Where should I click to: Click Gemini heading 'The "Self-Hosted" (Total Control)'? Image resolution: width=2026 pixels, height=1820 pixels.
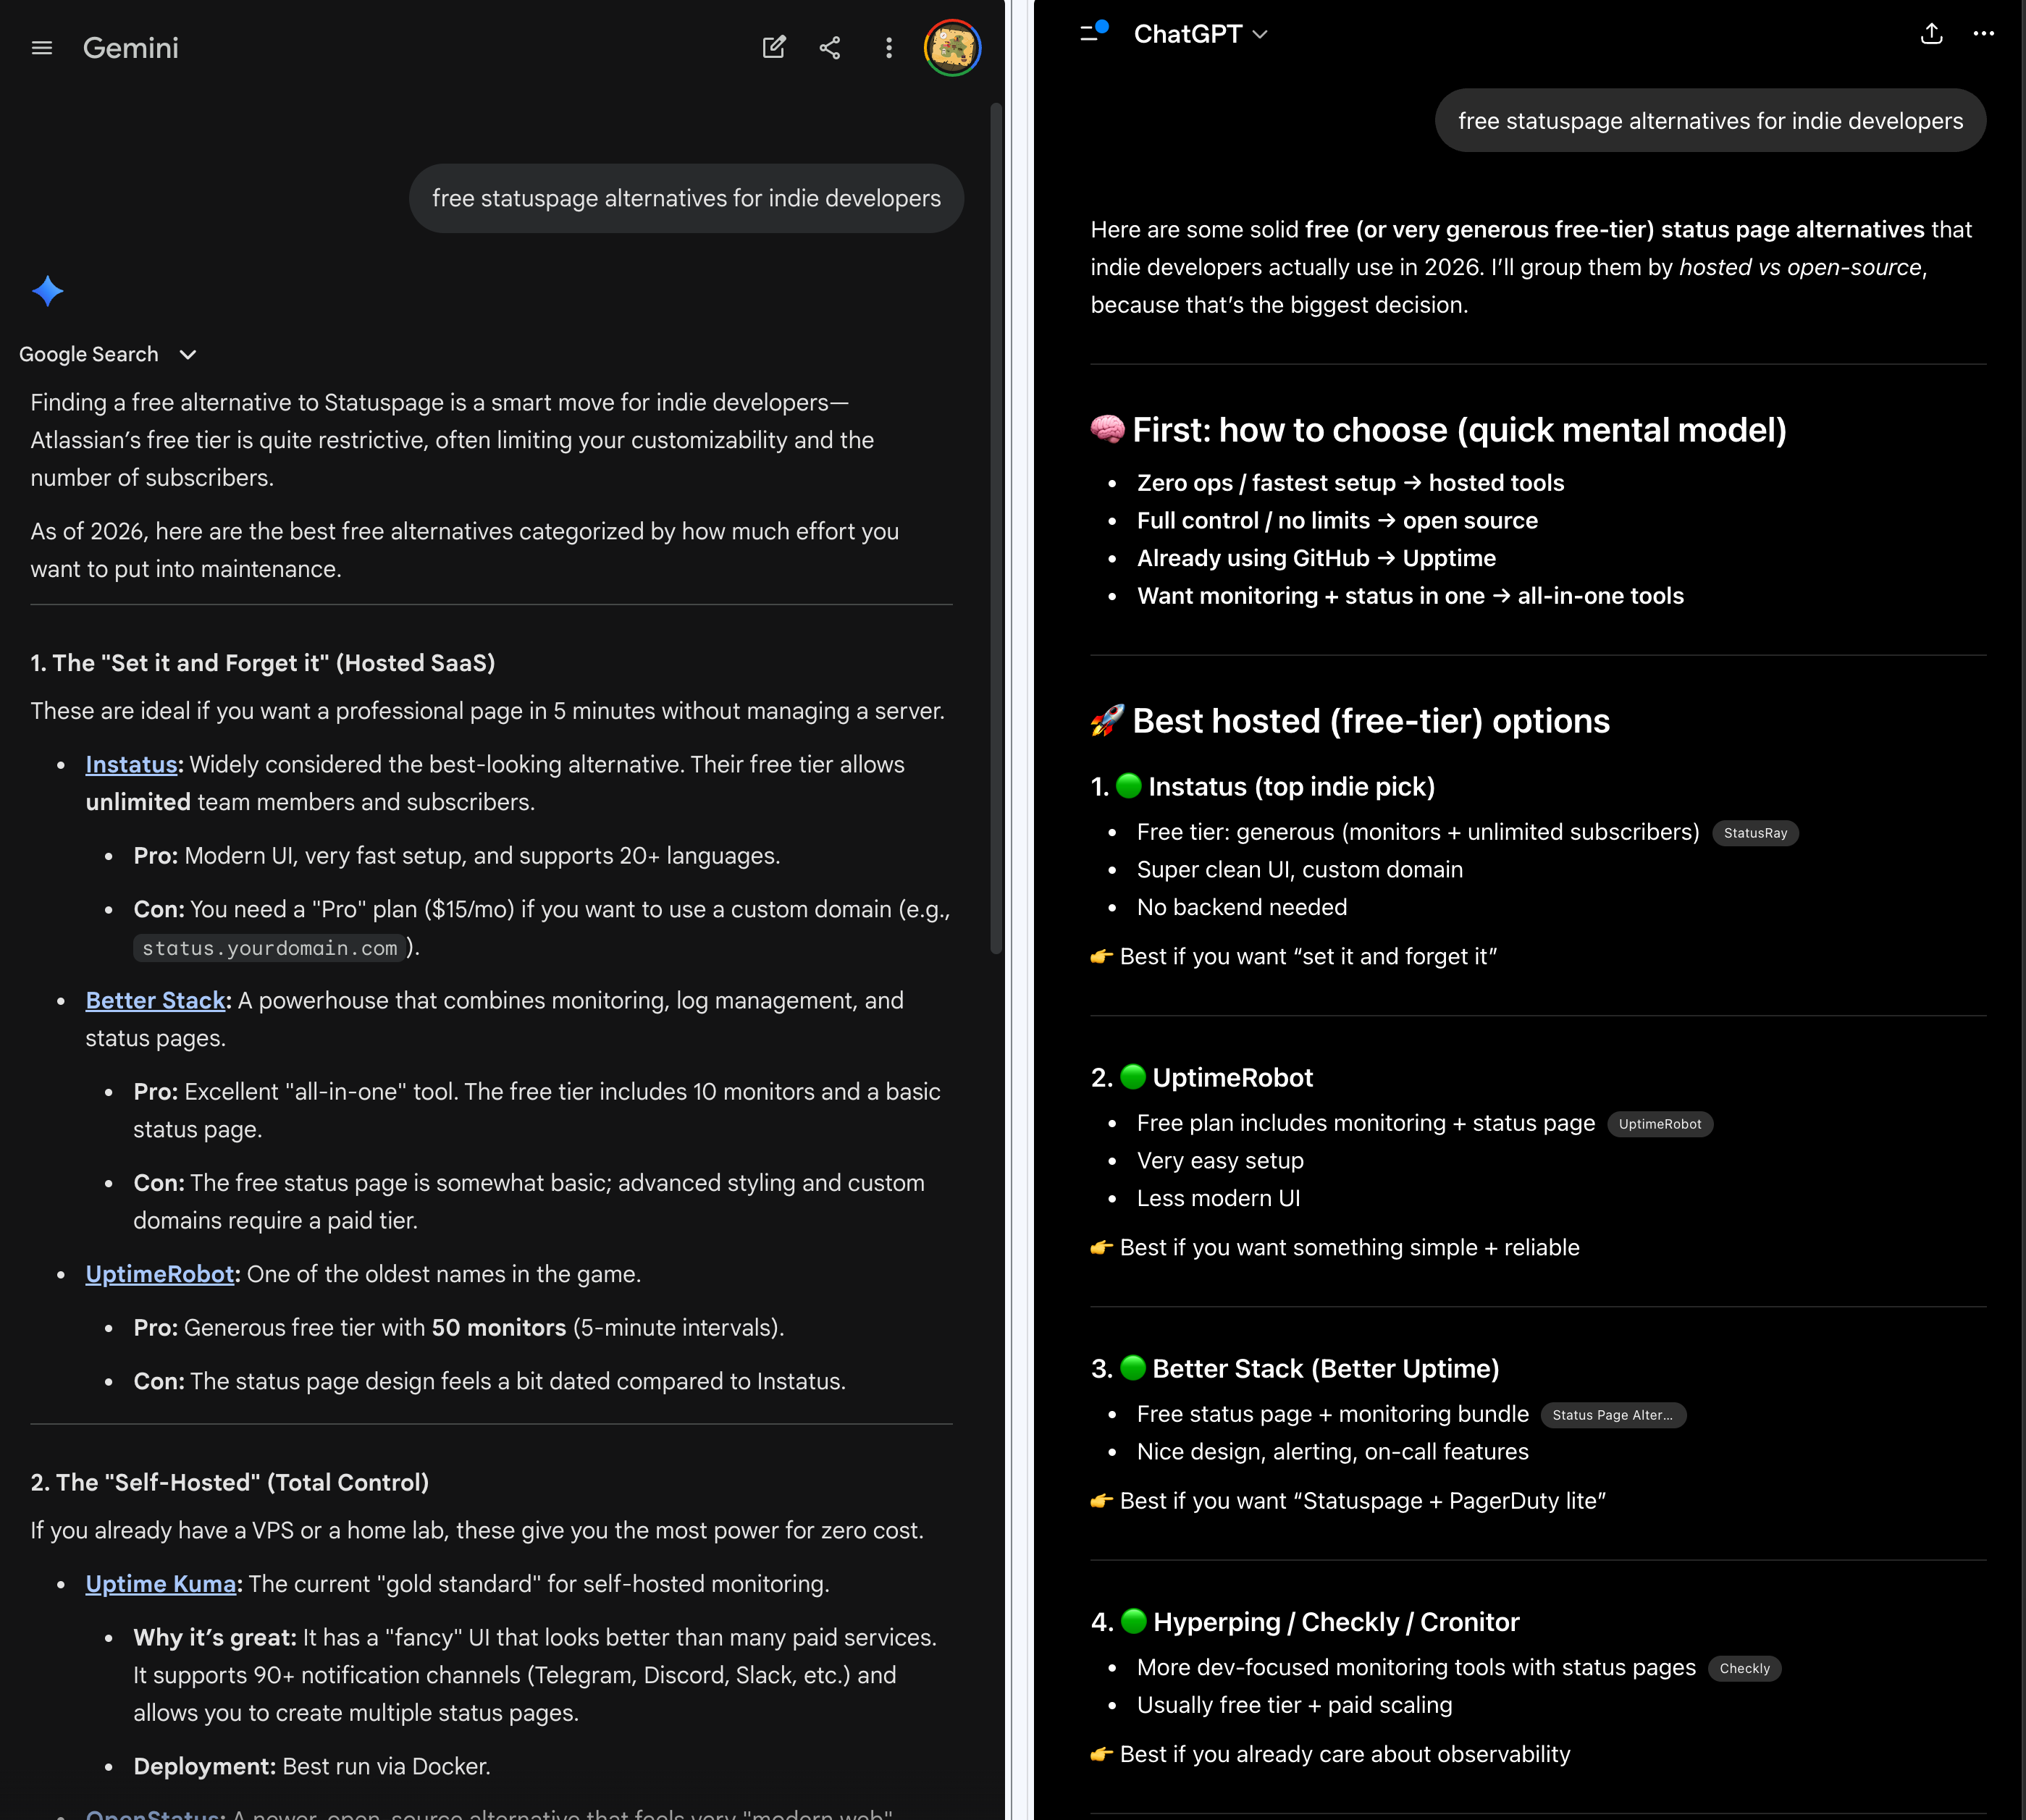pos(229,1482)
